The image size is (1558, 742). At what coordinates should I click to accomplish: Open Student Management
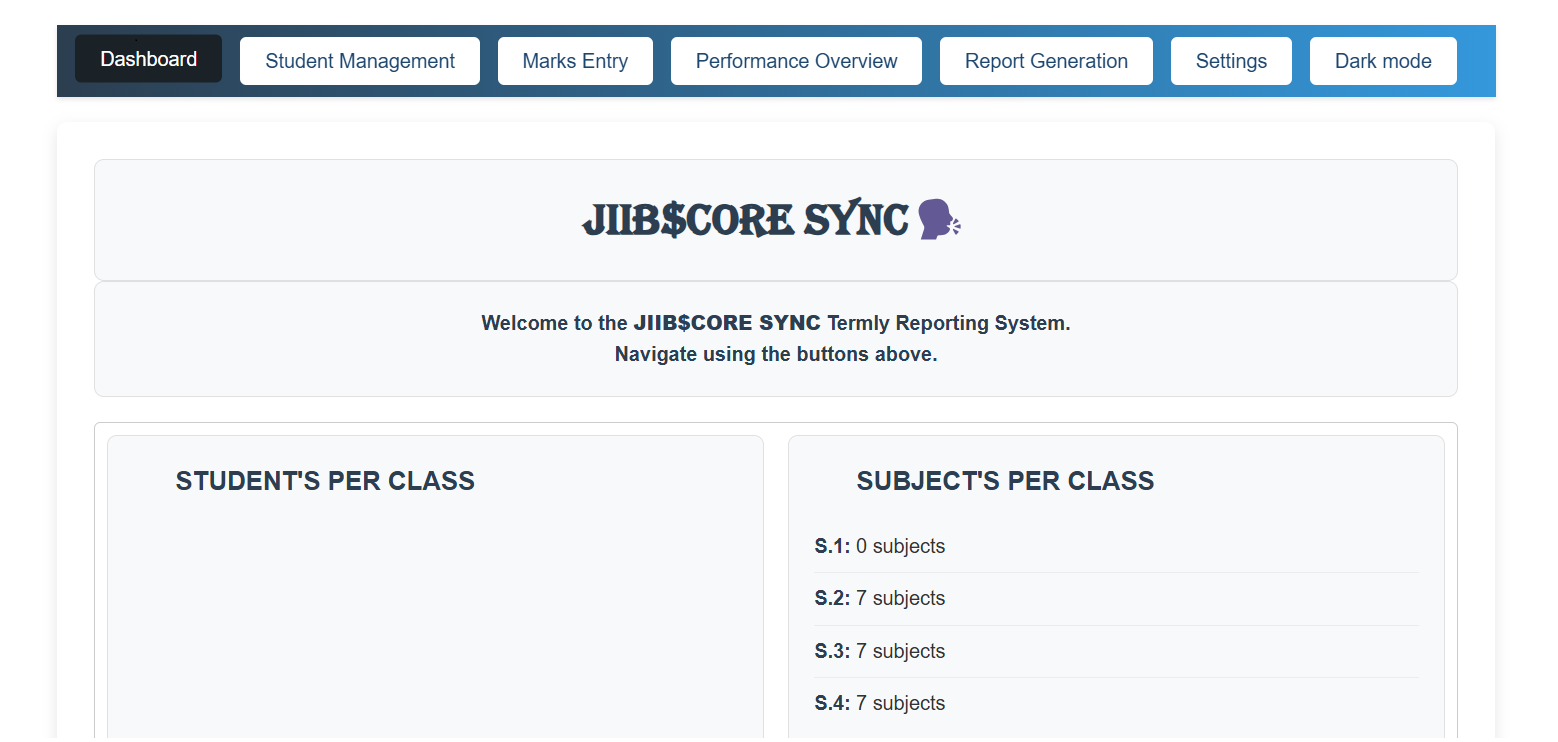coord(359,61)
